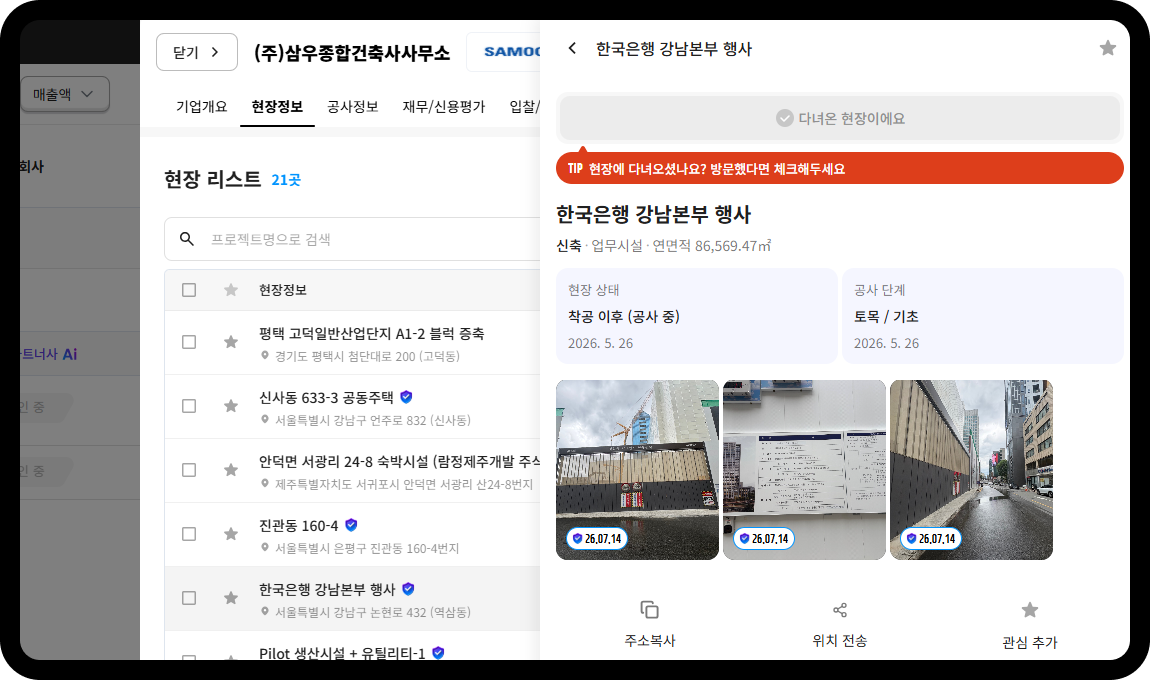Open 평택 고덕일반산업단지 A1-2 블럭 증축 entry
Image resolution: width=1150 pixels, height=680 pixels.
[372, 334]
